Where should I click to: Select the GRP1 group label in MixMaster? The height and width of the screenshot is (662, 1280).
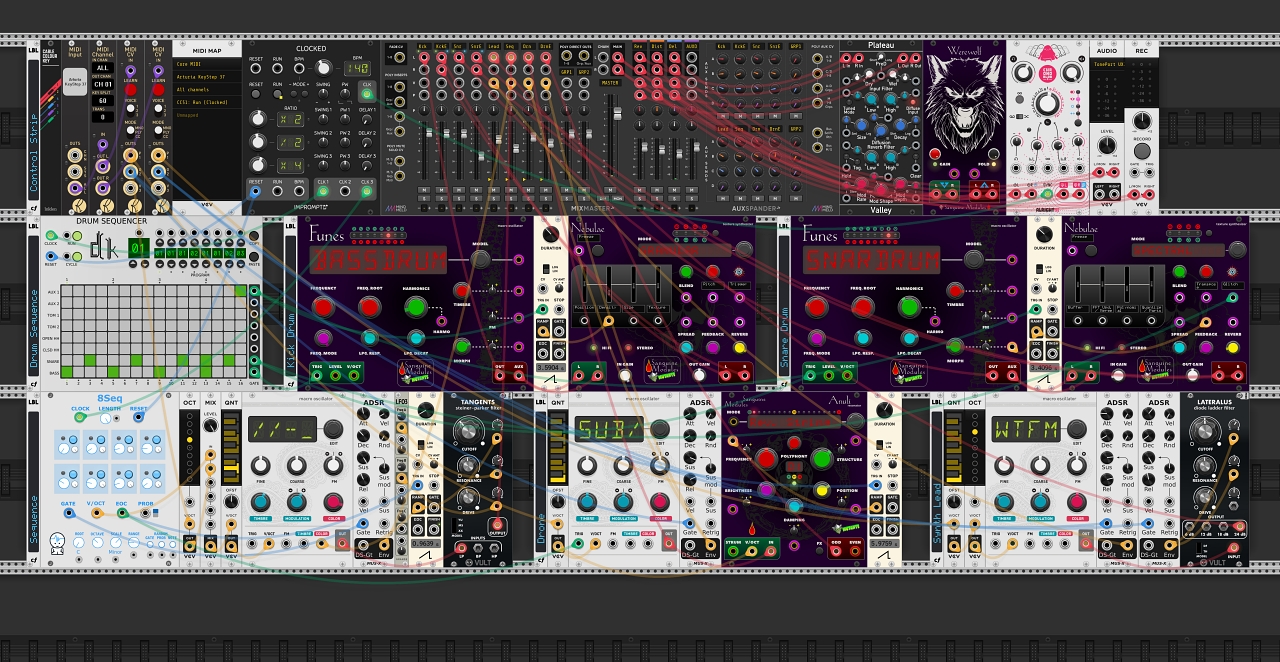point(567,73)
